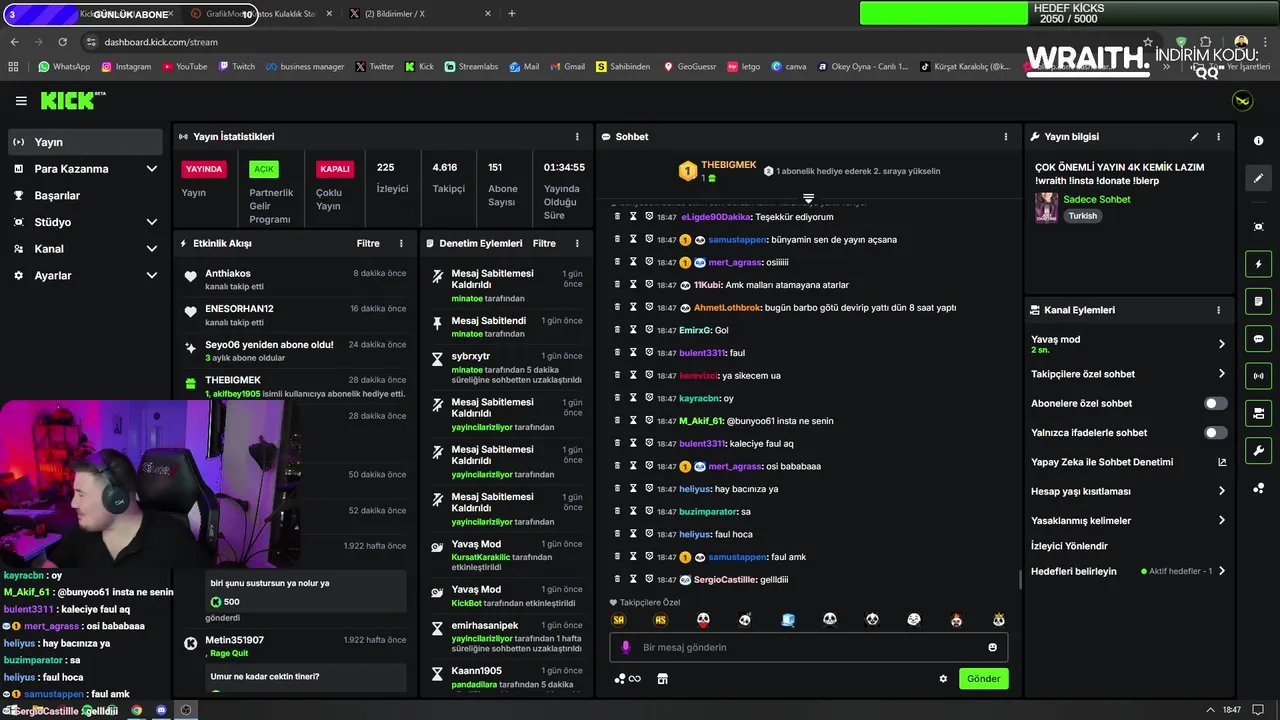The image size is (1280, 720).
Task: Open external link for Yapay Zeka ile Sohbet Denetimi
Action: pos(1222,462)
